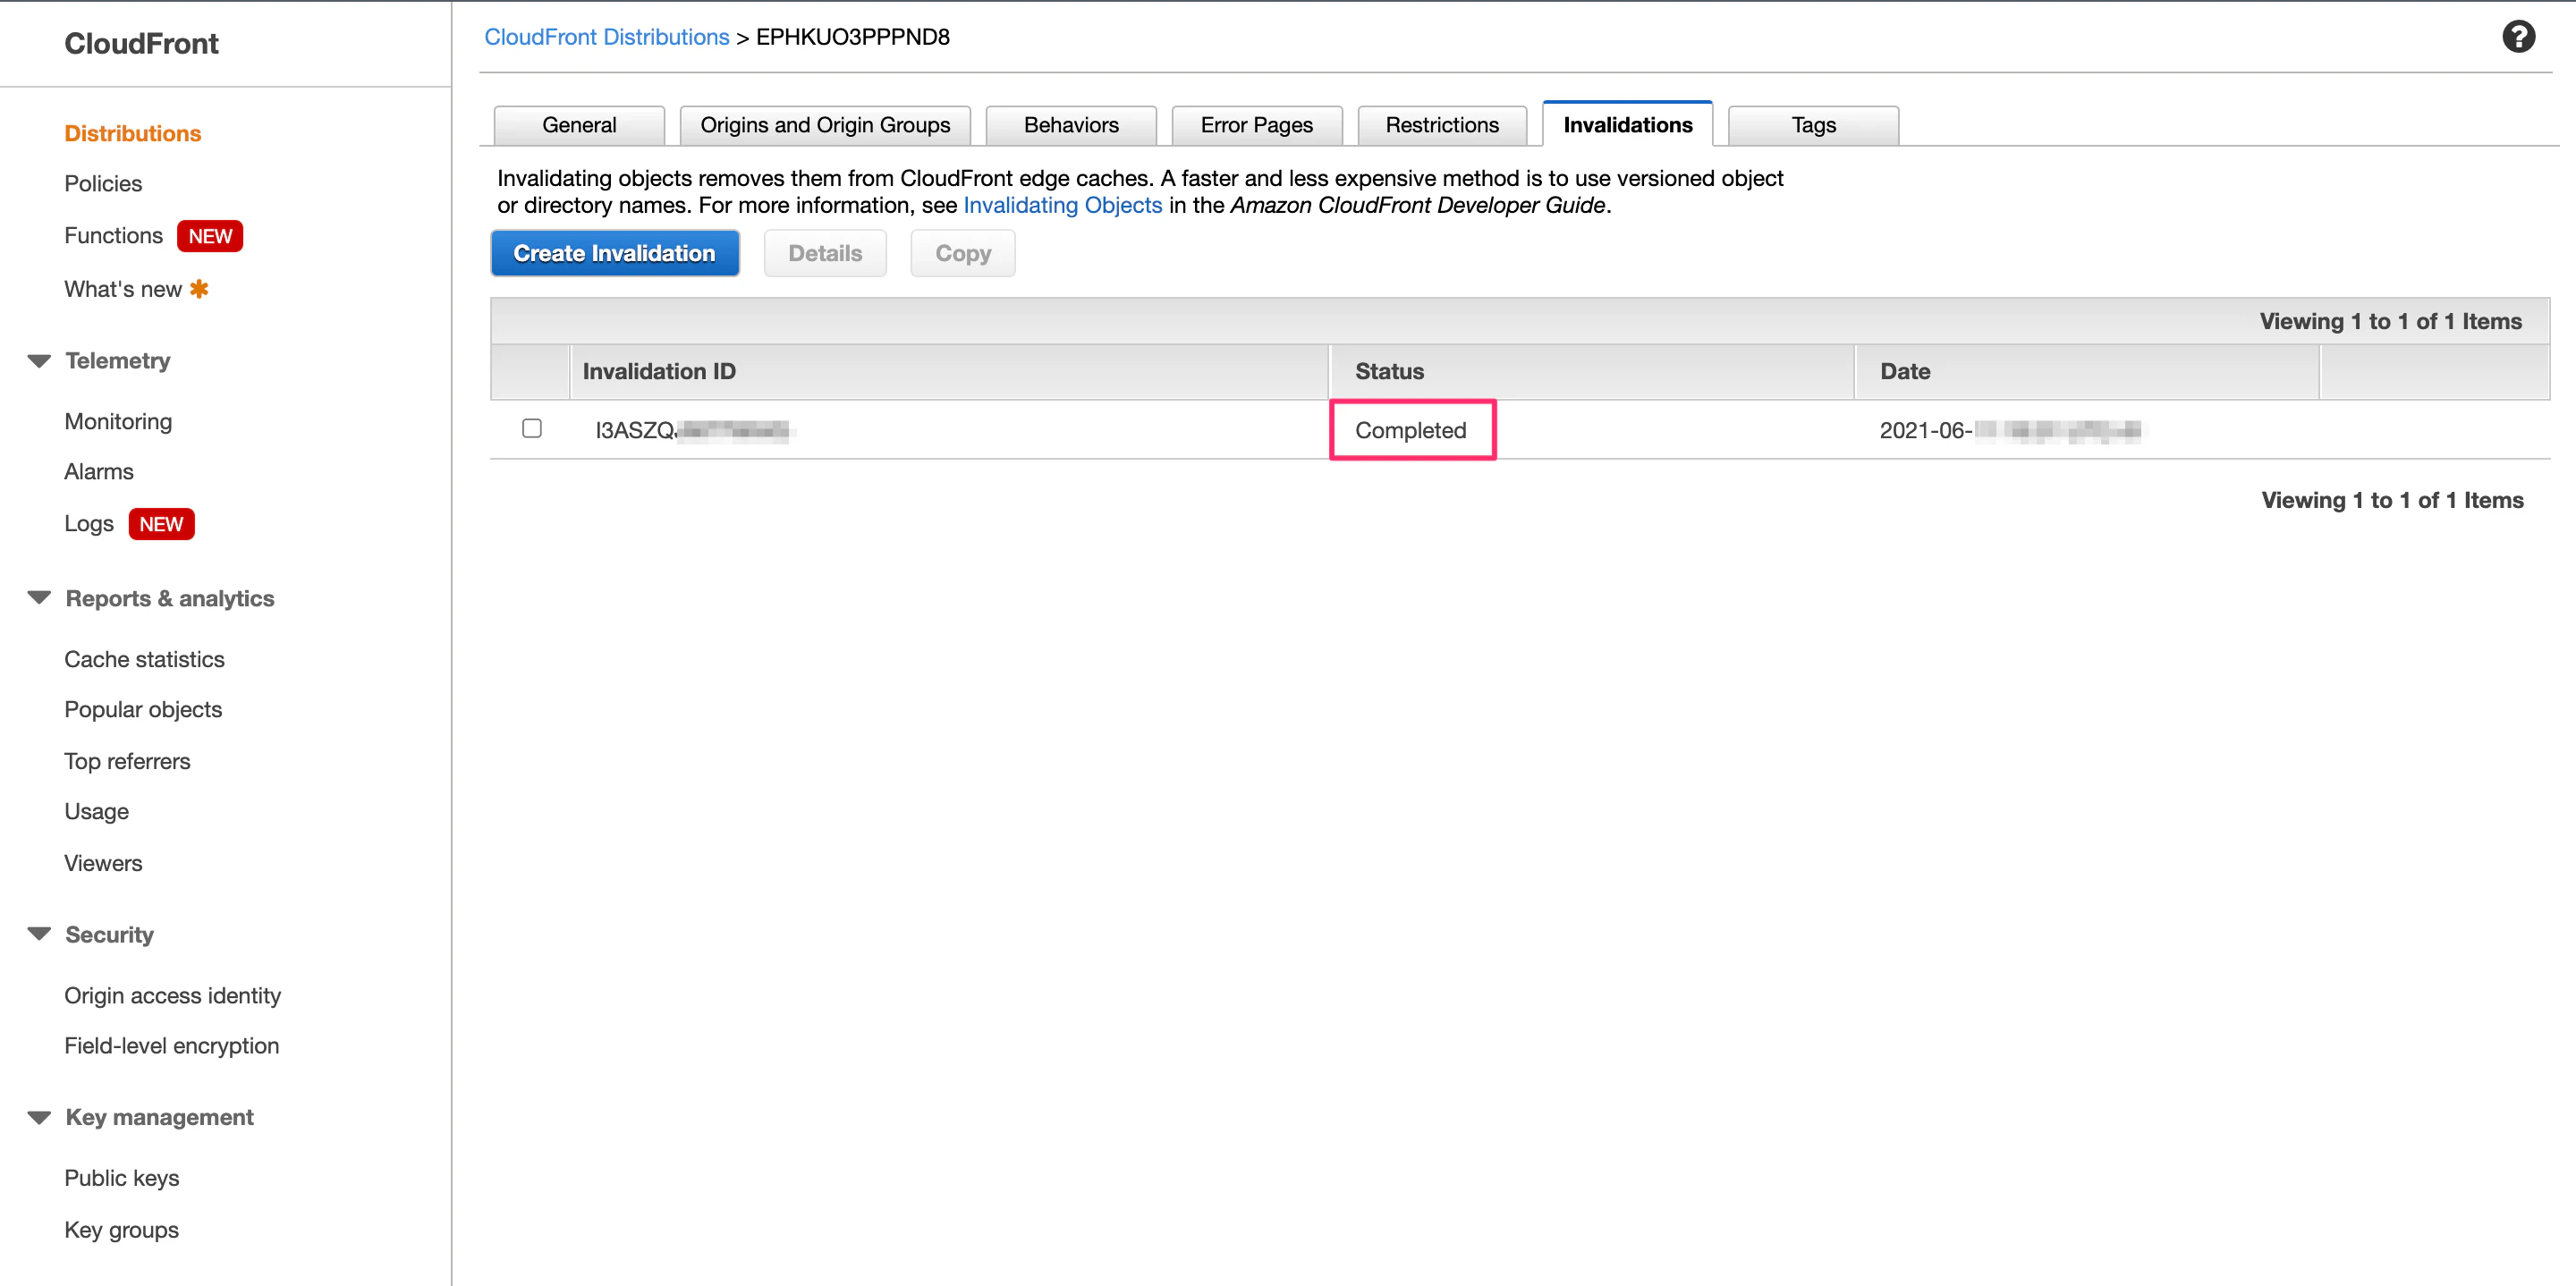The width and height of the screenshot is (2576, 1286).
Task: Select the Invalidations tab
Action: click(1627, 124)
